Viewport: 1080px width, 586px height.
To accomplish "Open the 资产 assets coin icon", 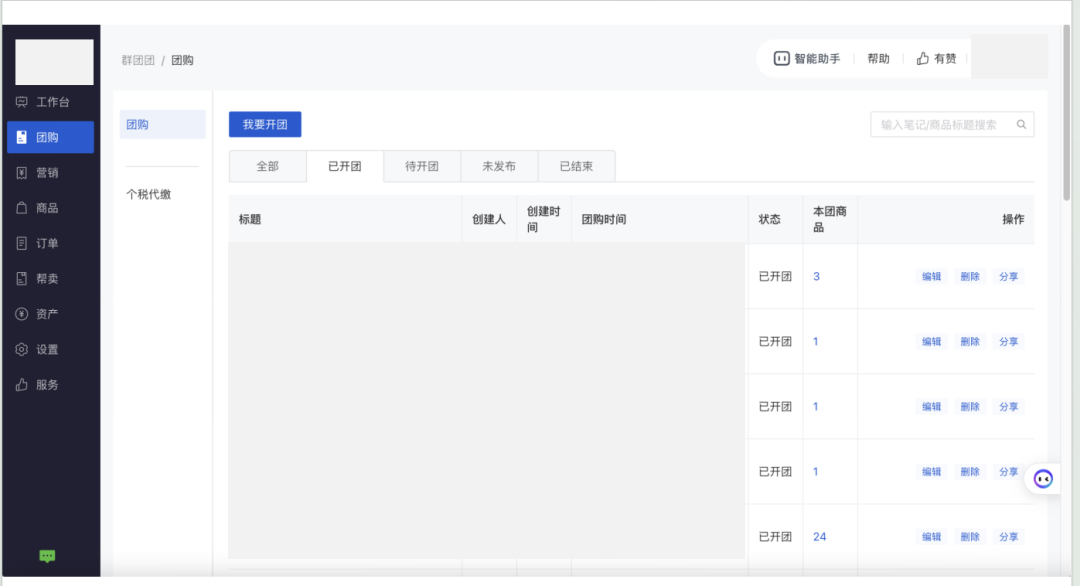I will tap(21, 314).
